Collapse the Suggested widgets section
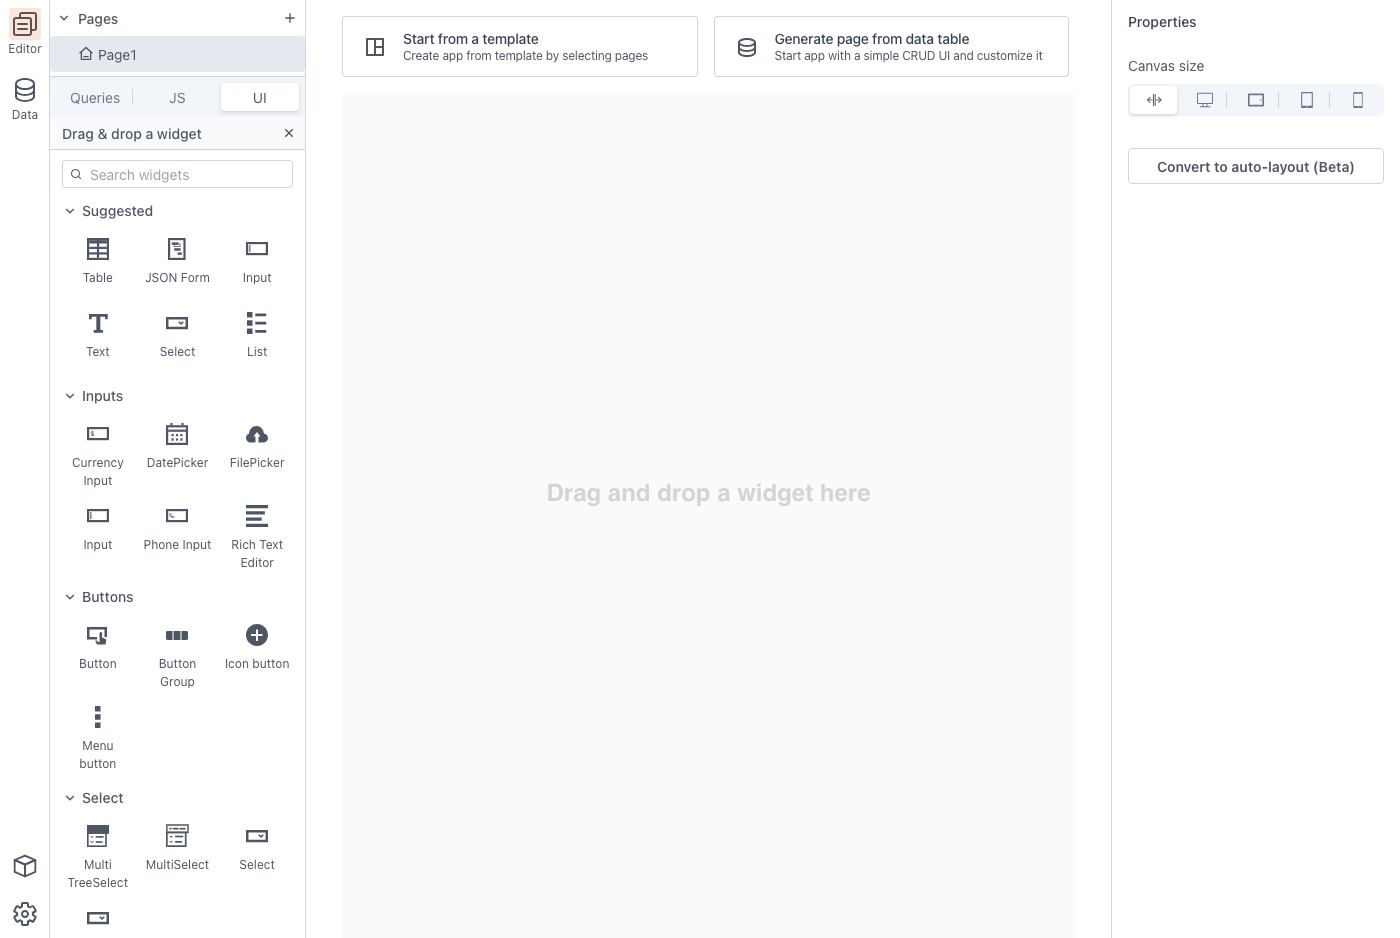The height and width of the screenshot is (938, 1400). (x=70, y=211)
